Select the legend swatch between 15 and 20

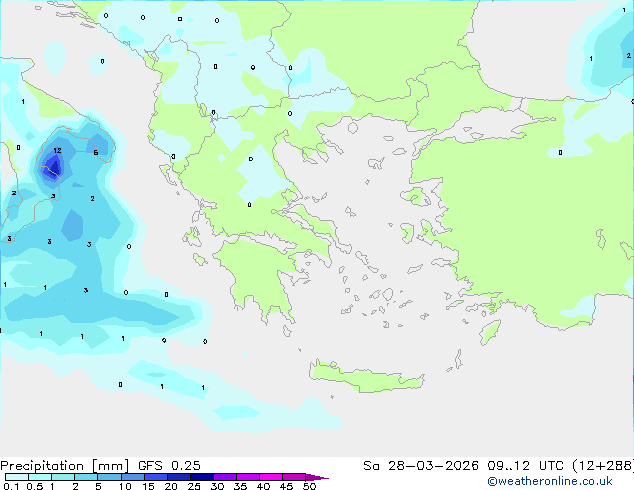point(155,477)
